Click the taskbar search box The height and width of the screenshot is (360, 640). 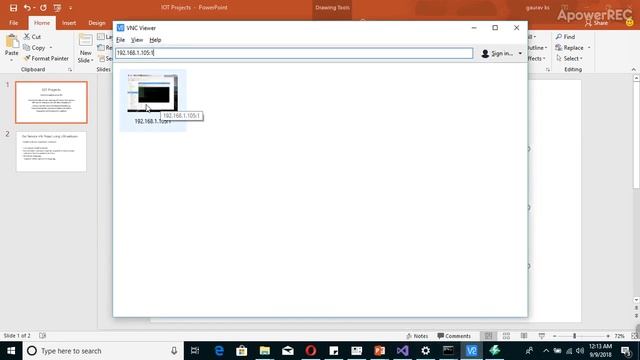[103, 351]
